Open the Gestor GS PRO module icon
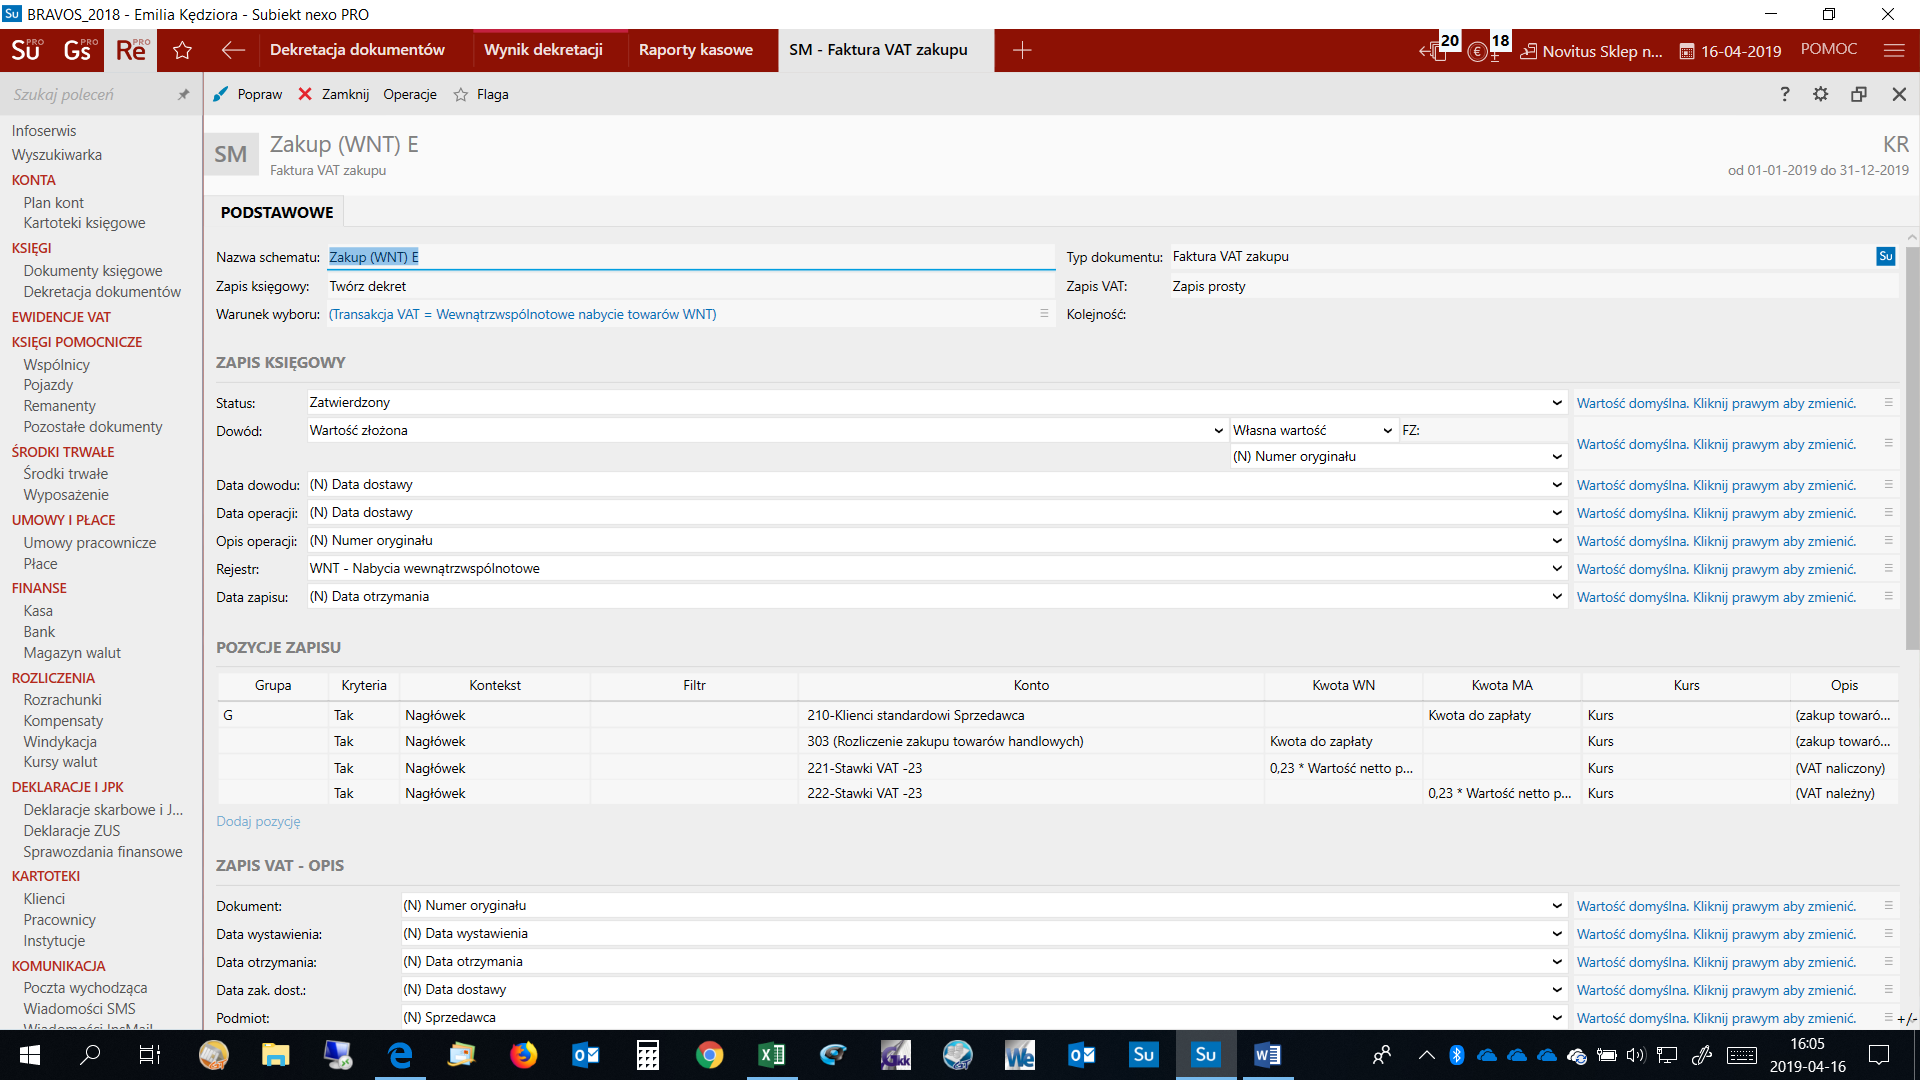This screenshot has height=1080, width=1920. (x=78, y=50)
